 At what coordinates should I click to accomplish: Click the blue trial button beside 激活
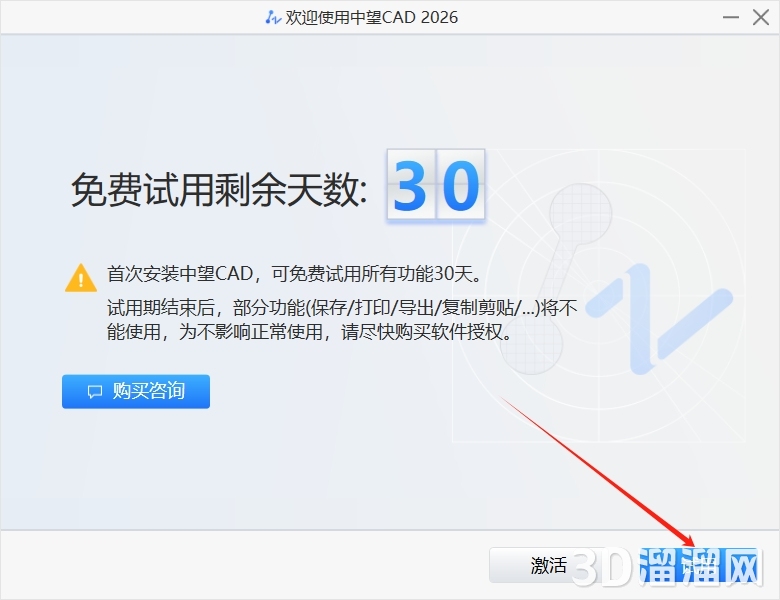pyautogui.click(x=700, y=565)
